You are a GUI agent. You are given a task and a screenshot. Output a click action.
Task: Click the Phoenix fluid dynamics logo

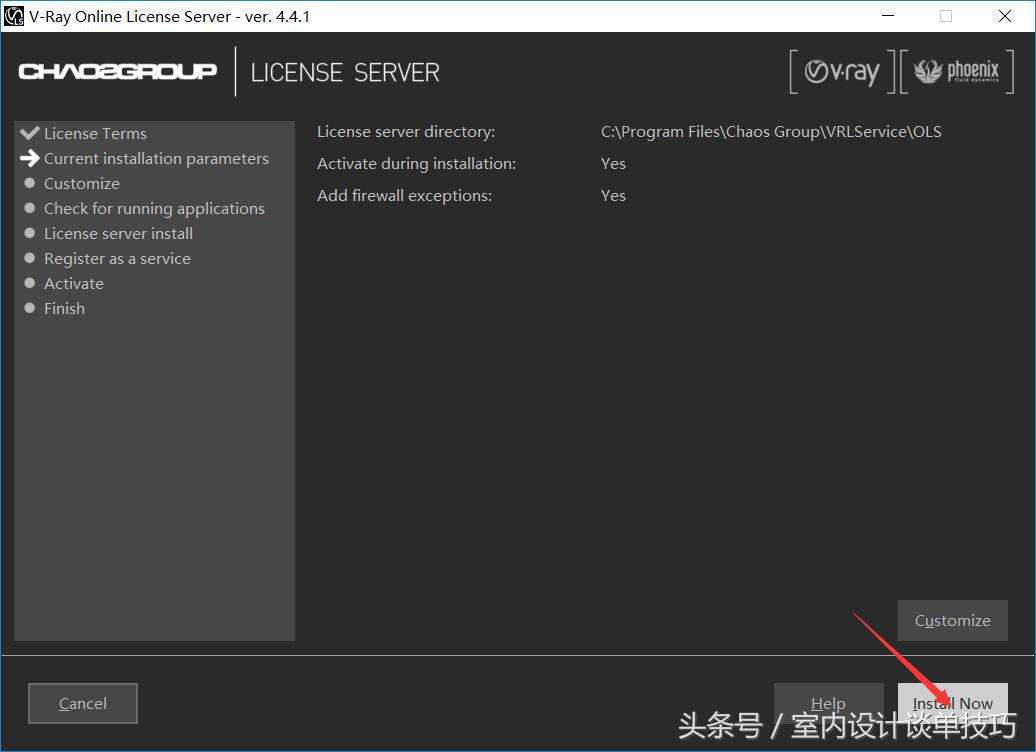pos(957,71)
